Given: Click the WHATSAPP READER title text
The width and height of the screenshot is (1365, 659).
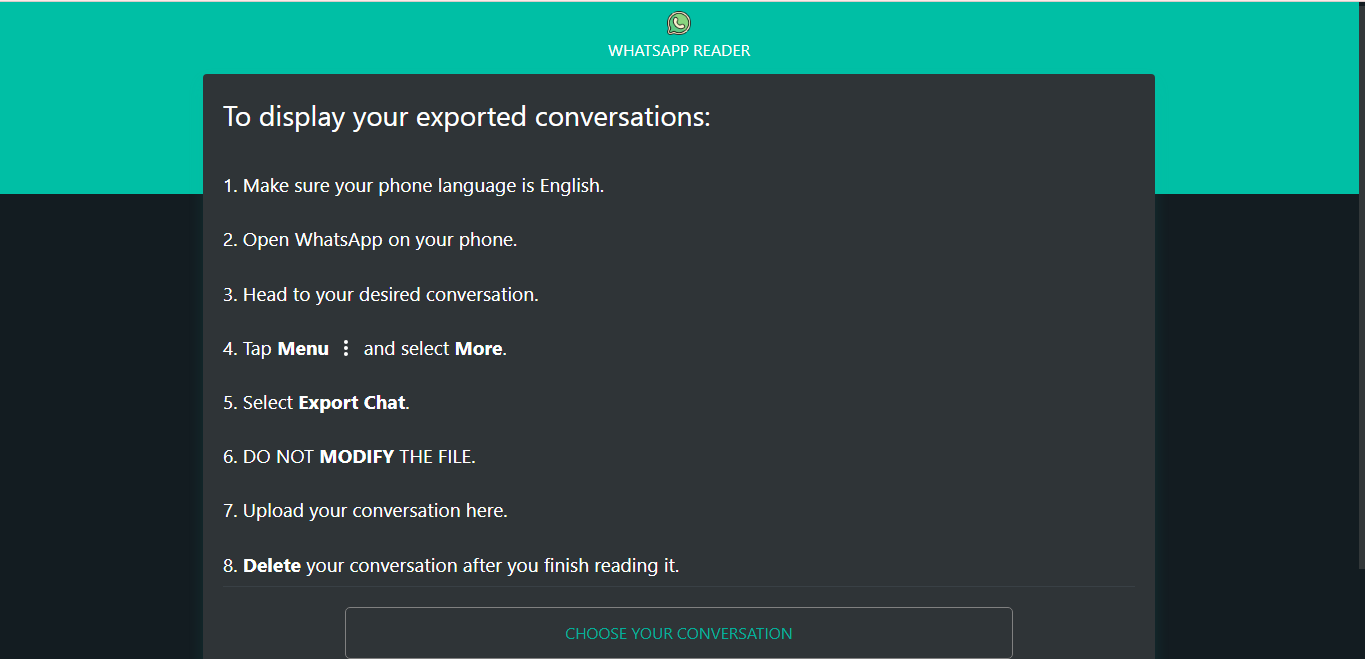Looking at the screenshot, I should point(679,51).
